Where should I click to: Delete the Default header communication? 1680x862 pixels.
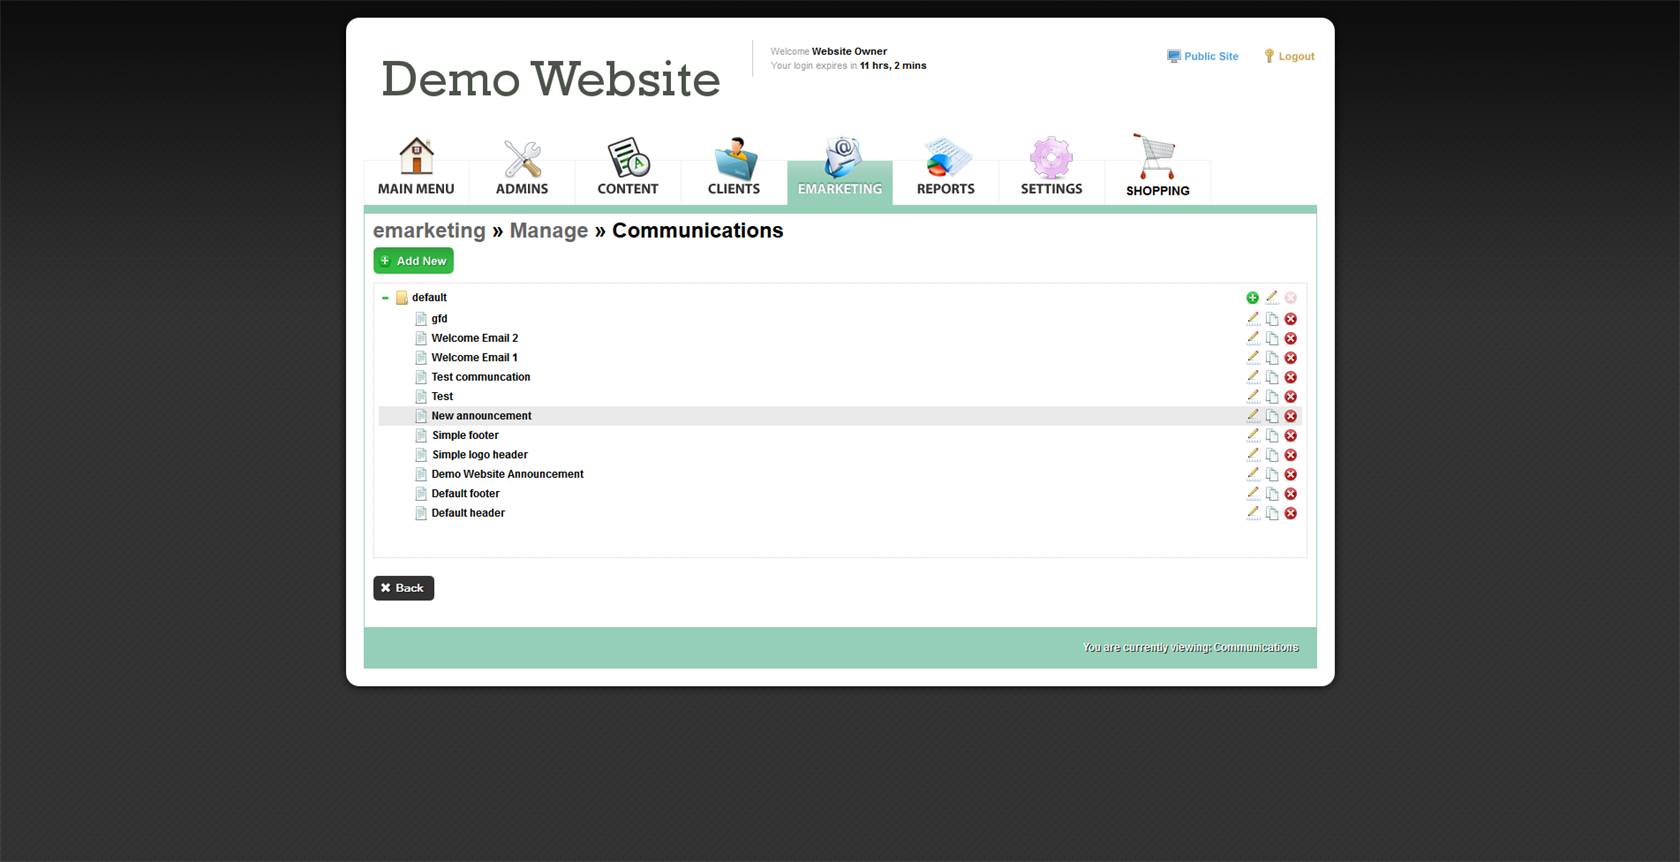pyautogui.click(x=1291, y=513)
